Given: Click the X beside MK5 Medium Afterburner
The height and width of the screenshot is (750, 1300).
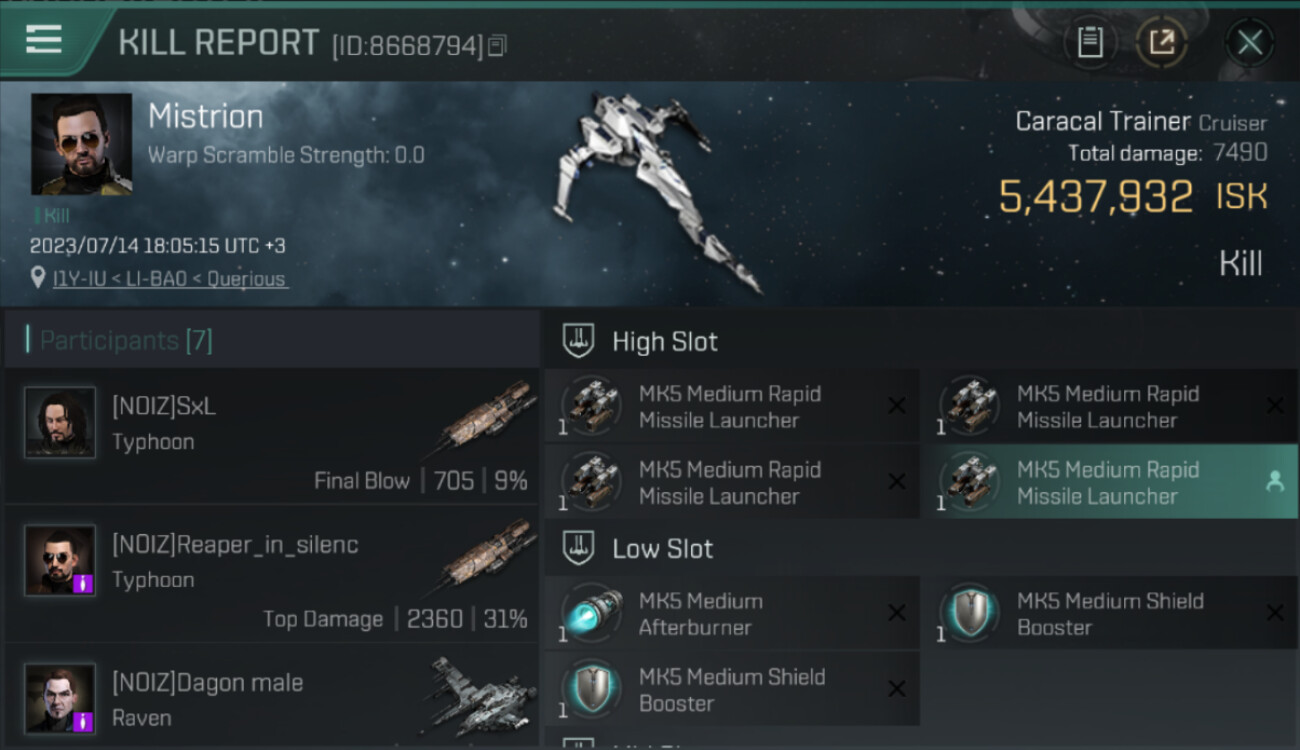Looking at the screenshot, I should 897,613.
